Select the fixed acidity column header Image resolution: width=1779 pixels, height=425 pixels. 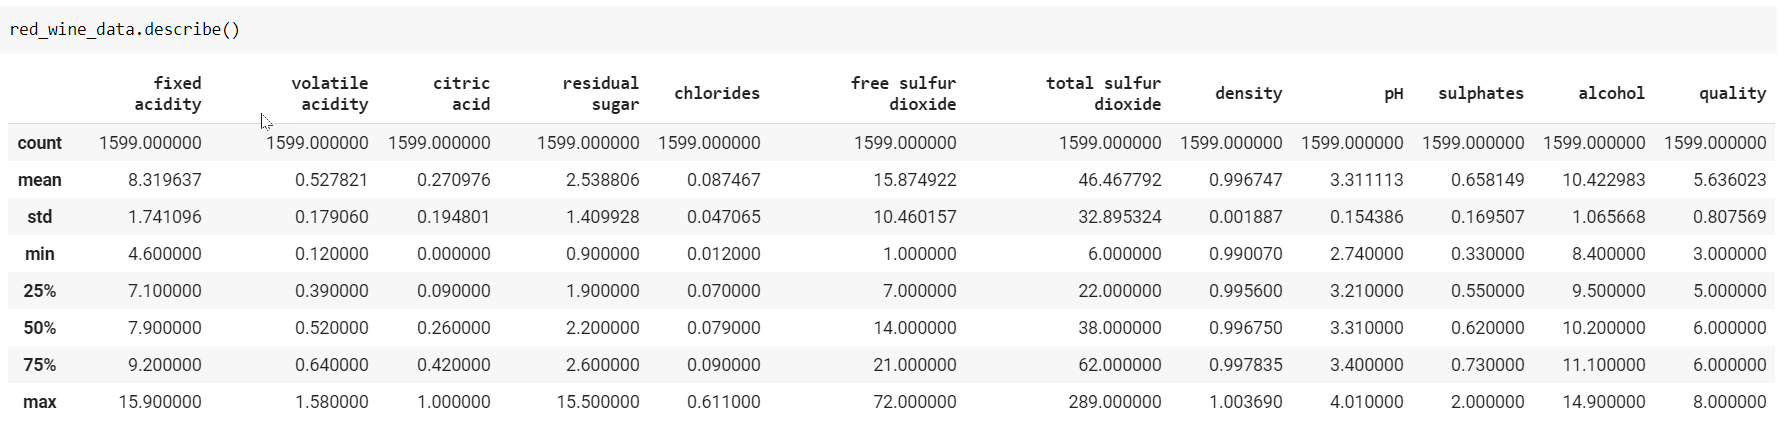pyautogui.click(x=167, y=93)
